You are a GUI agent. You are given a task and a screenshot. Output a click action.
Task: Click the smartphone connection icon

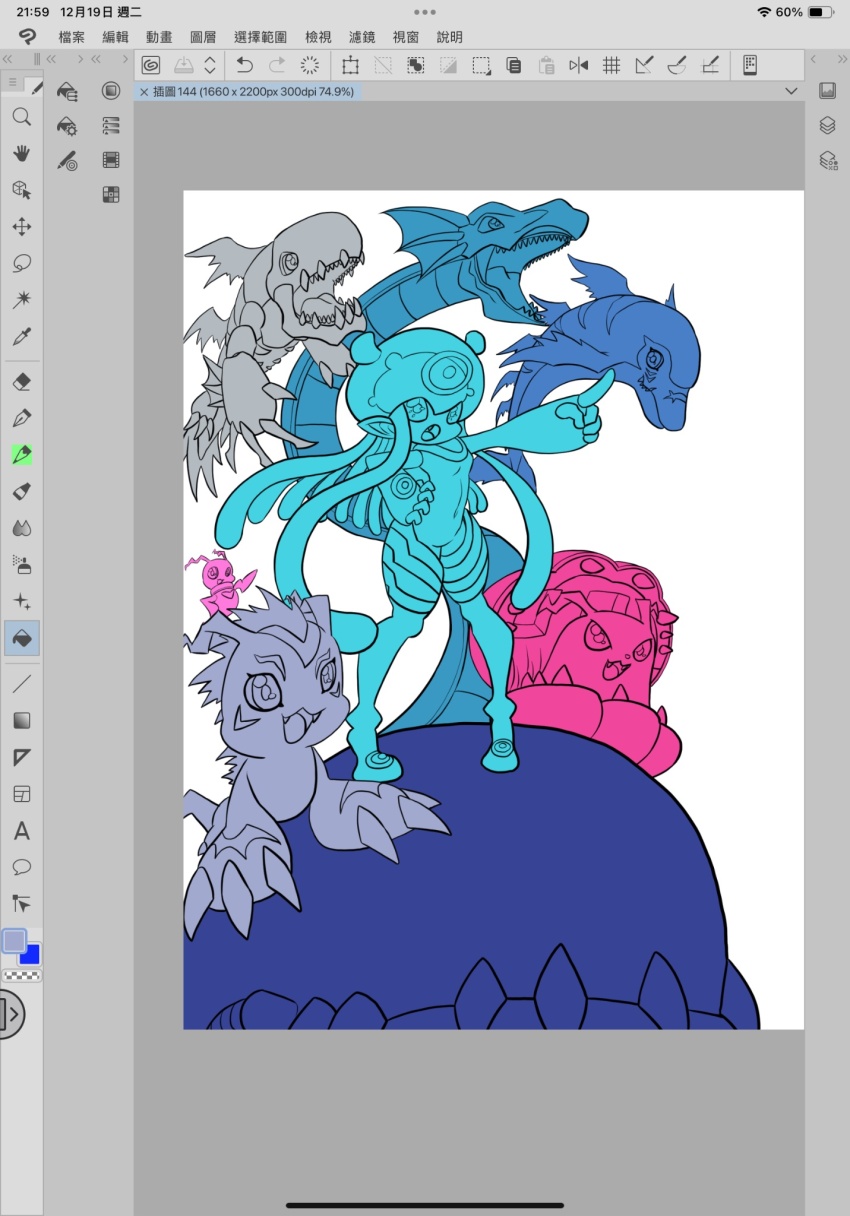click(750, 66)
